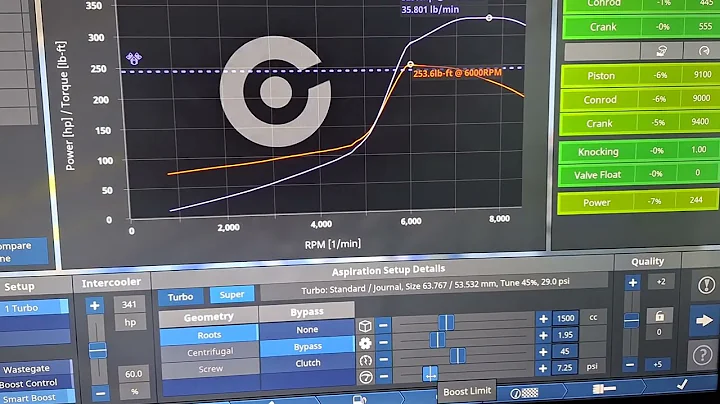Viewport: 720px width, 404px height.
Task: Increase the 1.95 value with plus
Action: 543,336
